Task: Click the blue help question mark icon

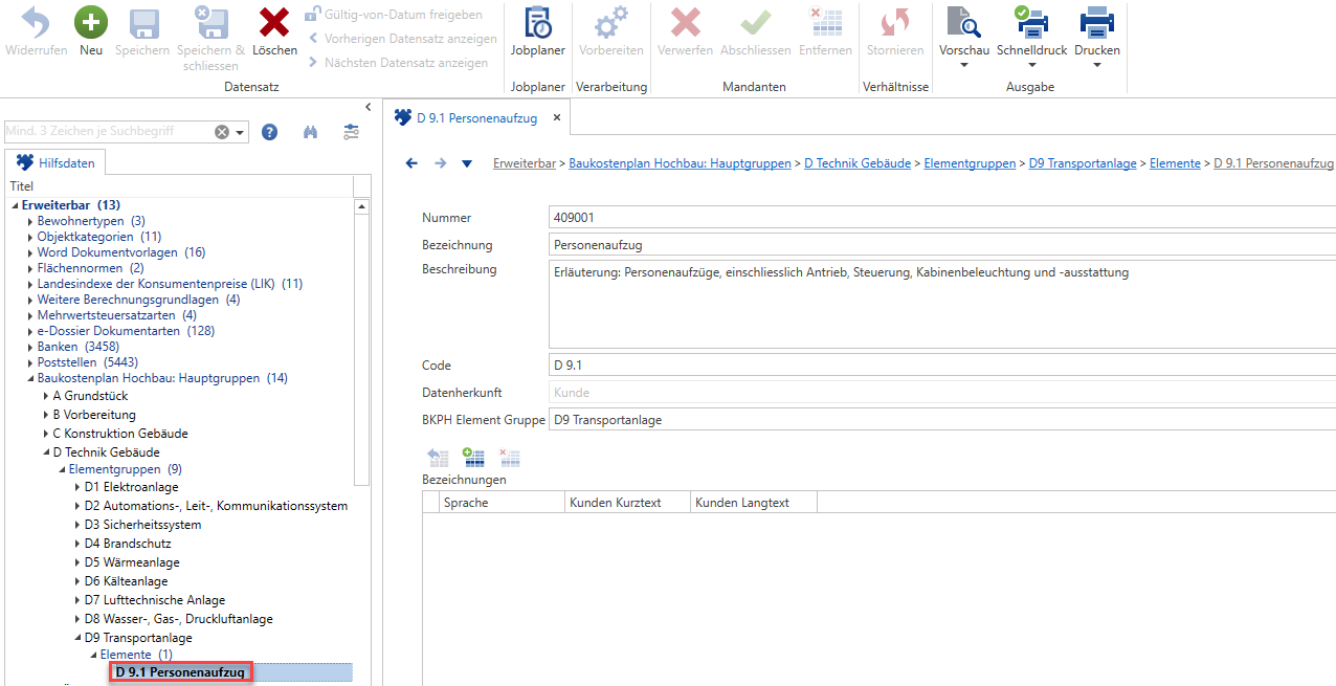Action: pos(269,132)
